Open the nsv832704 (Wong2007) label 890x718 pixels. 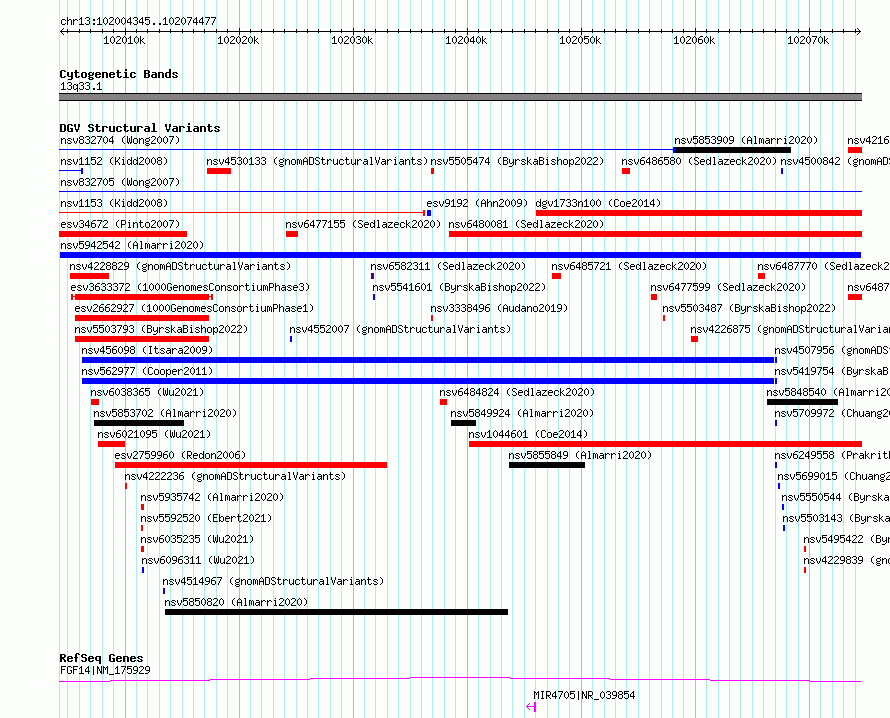120,140
